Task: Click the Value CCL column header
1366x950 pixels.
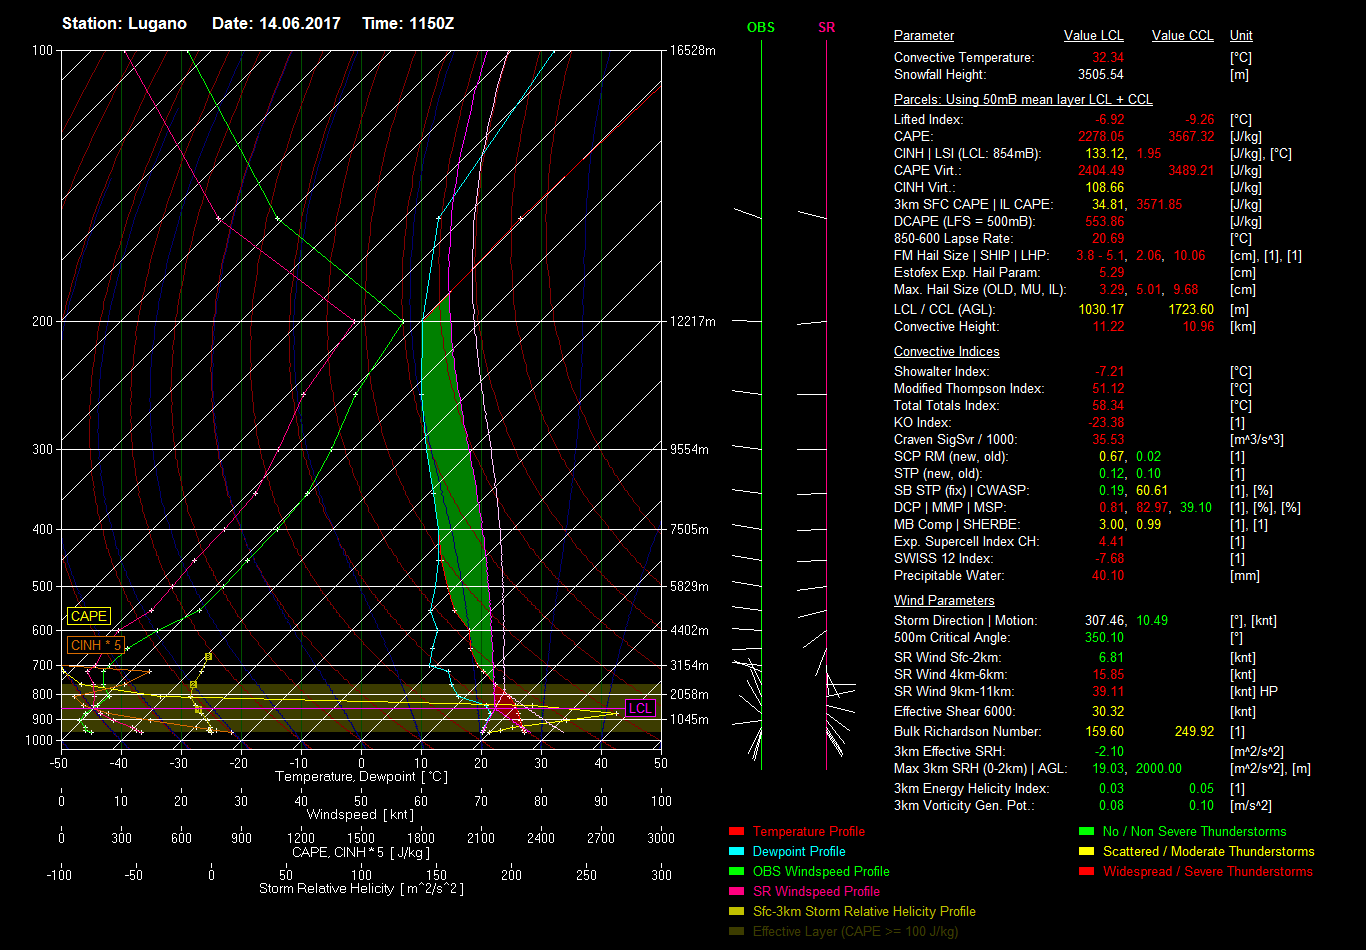Action: point(1182,36)
